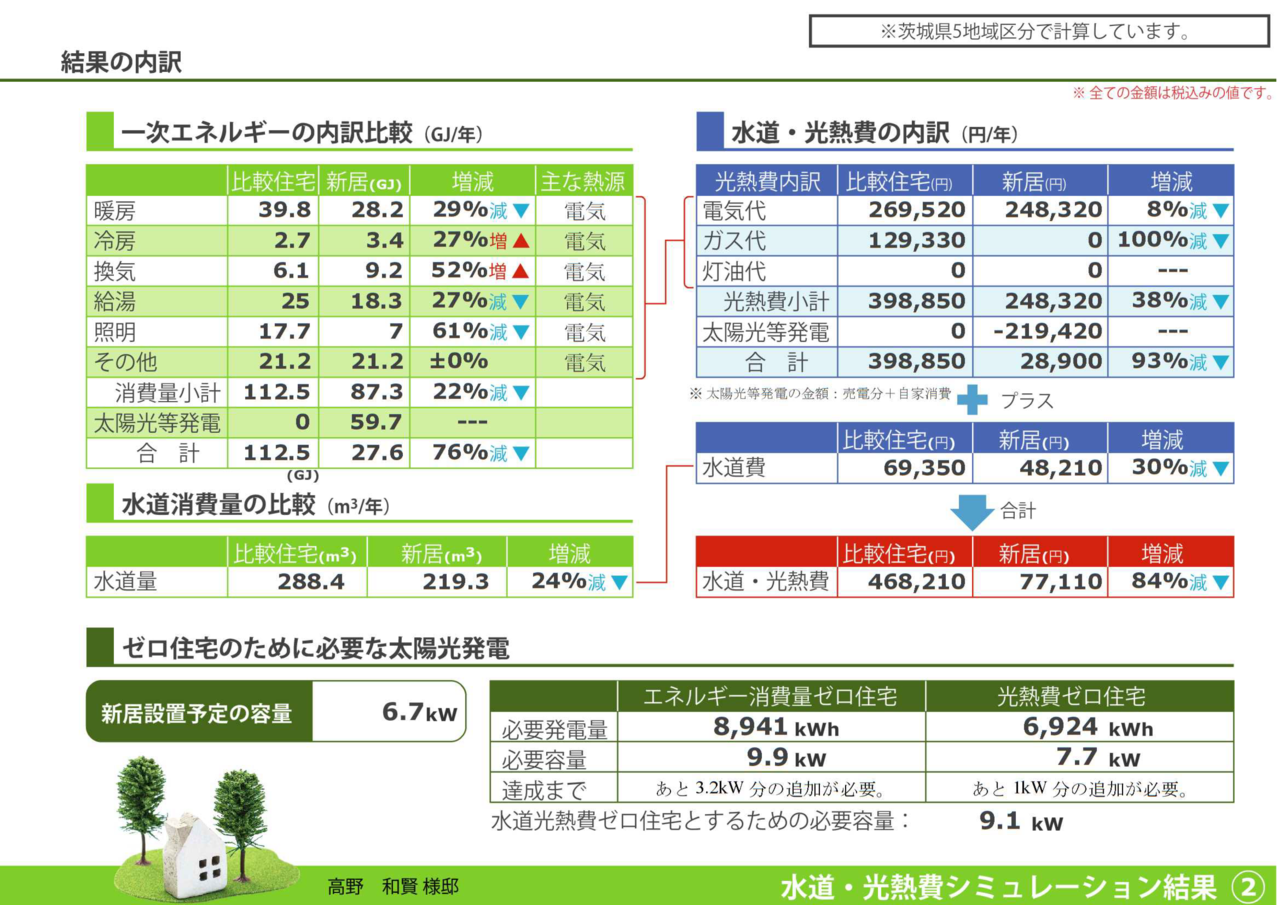Click the blue decrease triangle in 照明 row

[520, 332]
